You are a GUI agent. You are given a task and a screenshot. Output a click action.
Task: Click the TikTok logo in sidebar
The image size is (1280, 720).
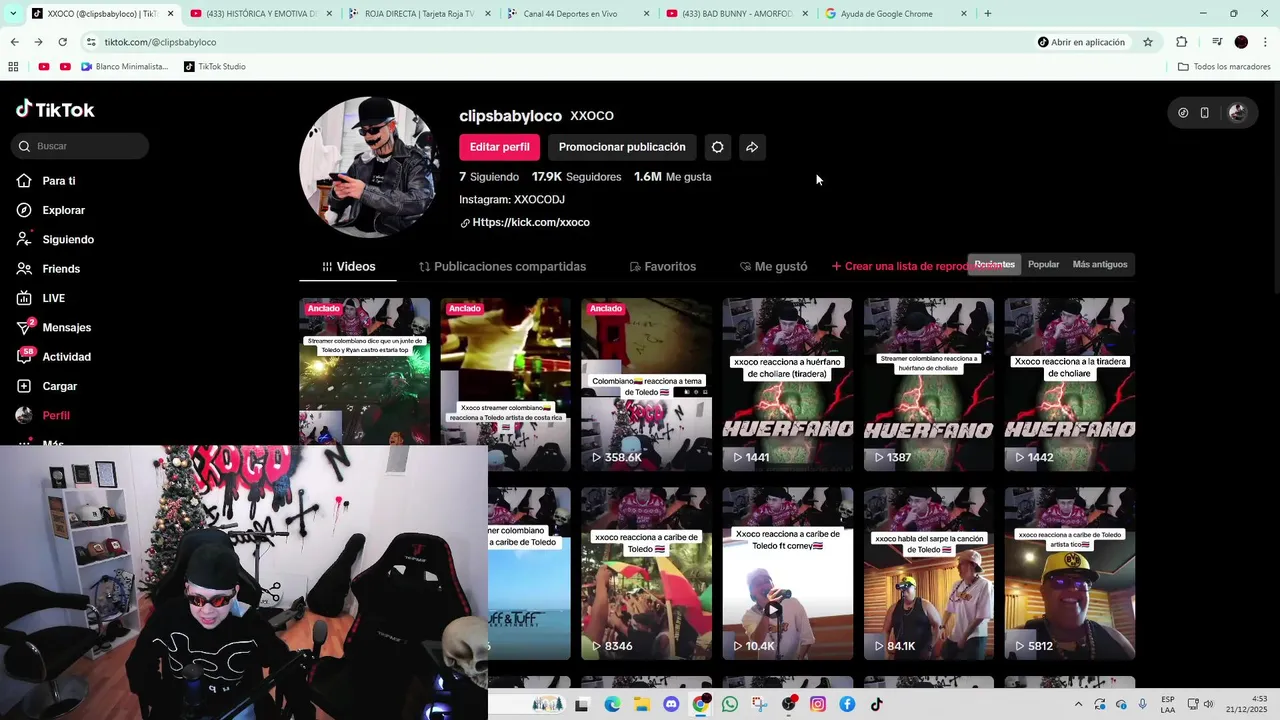pyautogui.click(x=55, y=109)
